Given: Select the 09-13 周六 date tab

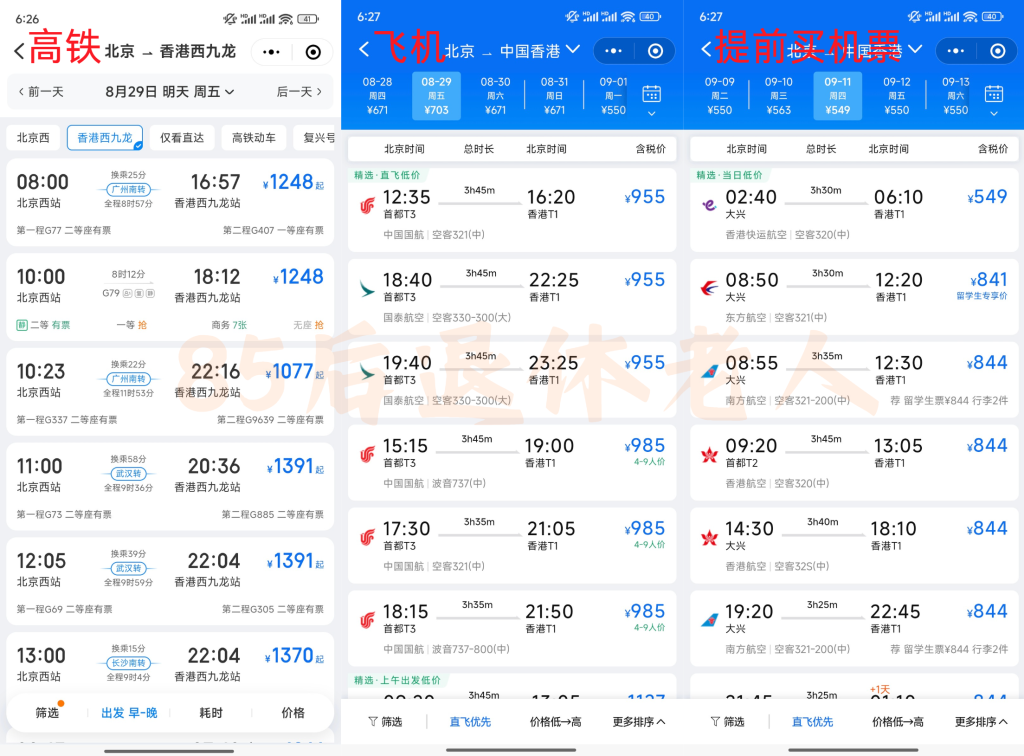Looking at the screenshot, I should click(x=955, y=96).
